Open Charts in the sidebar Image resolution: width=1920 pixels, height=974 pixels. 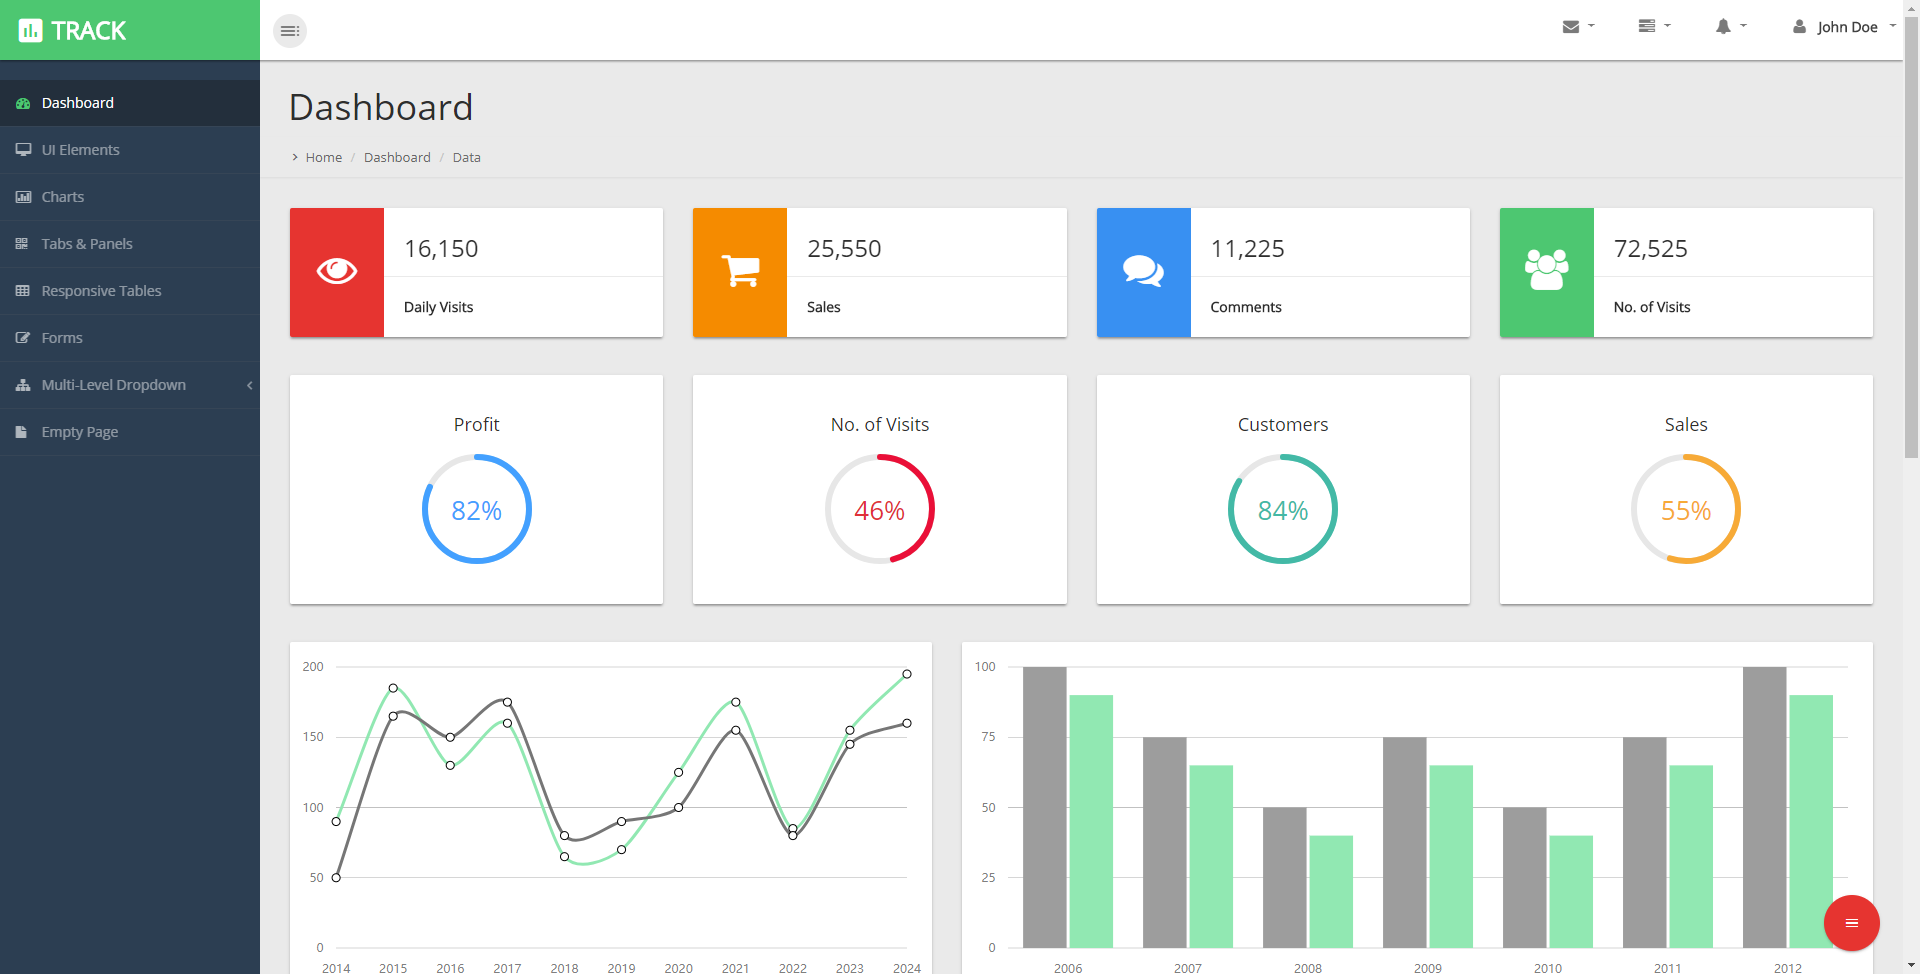[x=130, y=197]
